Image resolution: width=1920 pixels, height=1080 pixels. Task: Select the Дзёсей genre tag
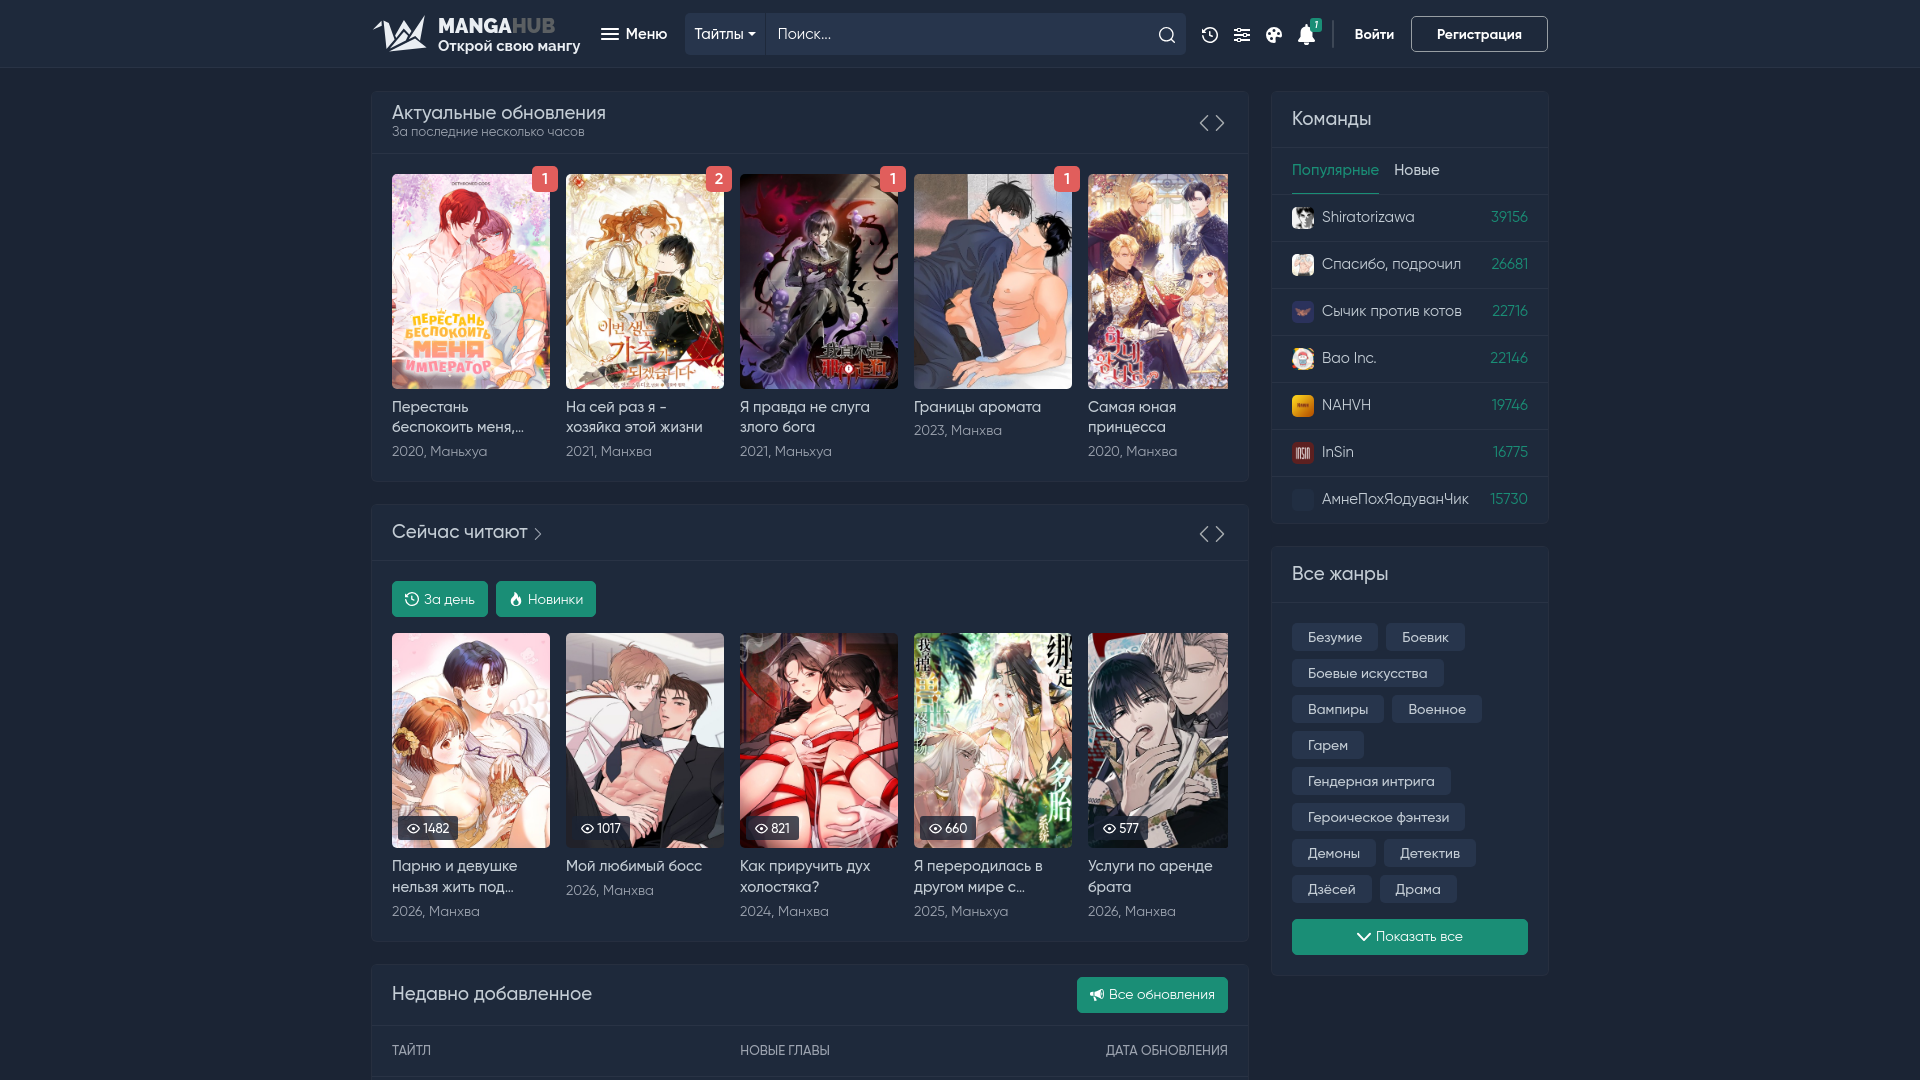1332,889
